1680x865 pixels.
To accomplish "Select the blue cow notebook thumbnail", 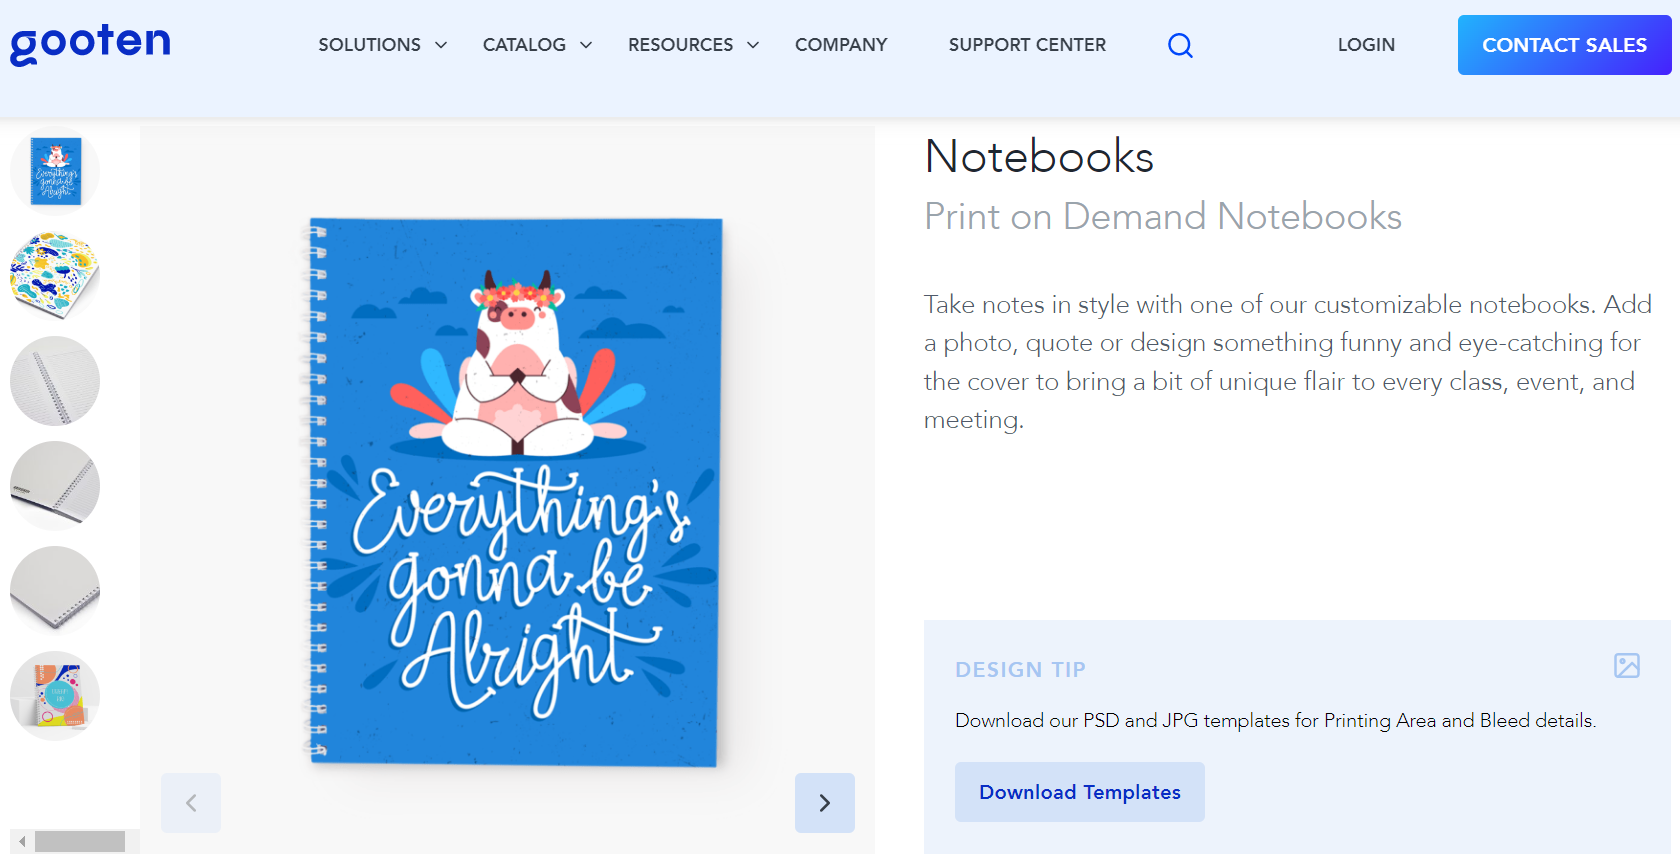I will click(55, 171).
